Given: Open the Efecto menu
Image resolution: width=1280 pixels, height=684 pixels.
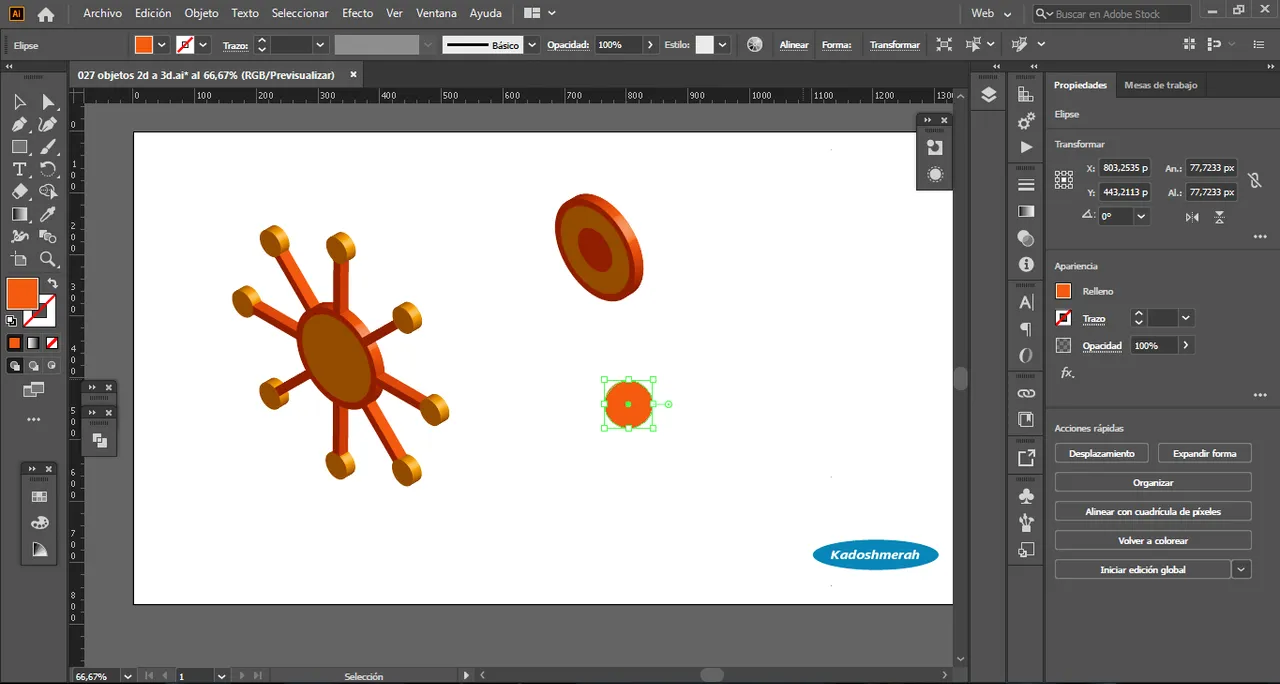Looking at the screenshot, I should [357, 14].
